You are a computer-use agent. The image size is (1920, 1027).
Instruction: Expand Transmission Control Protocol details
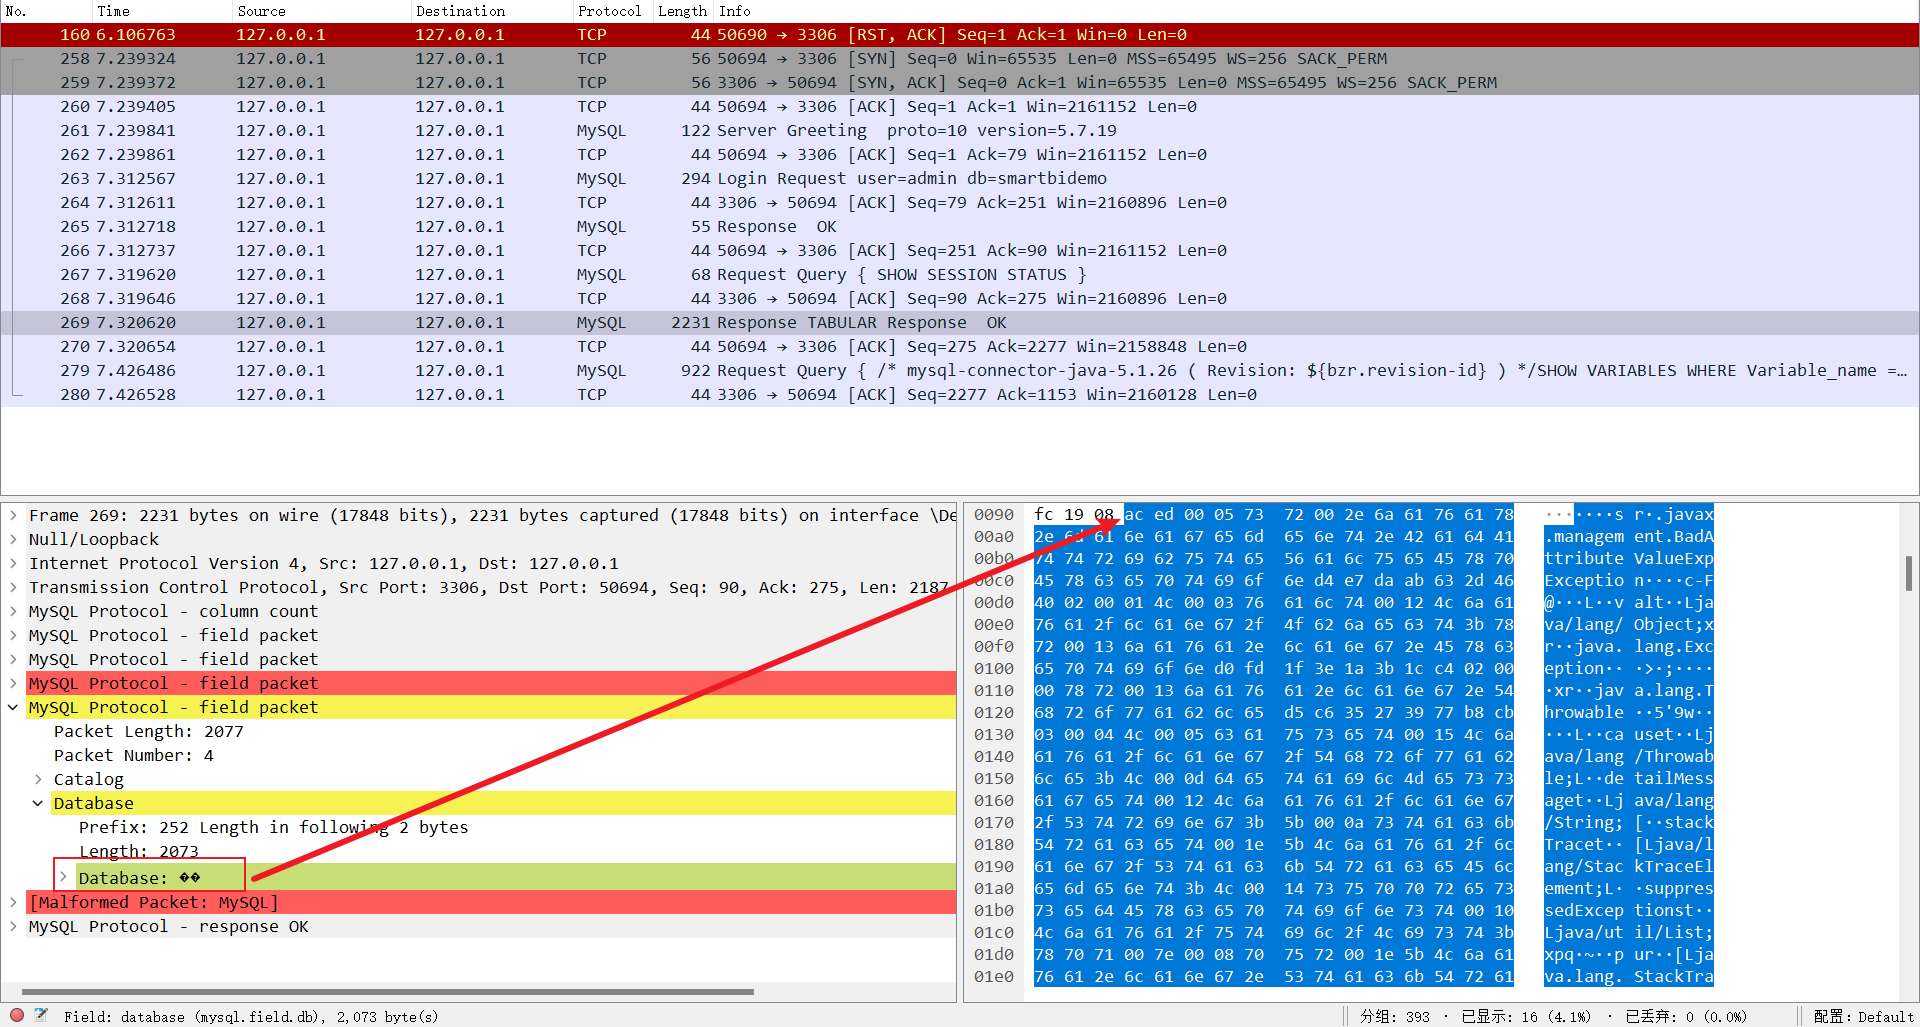coord(13,588)
